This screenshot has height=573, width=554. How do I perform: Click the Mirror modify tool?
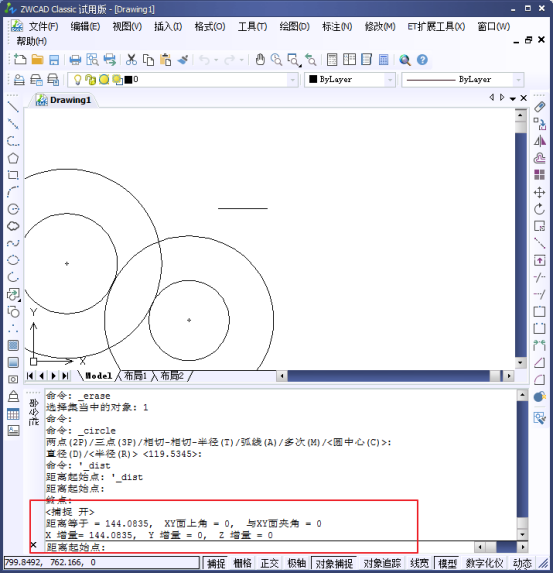[x=539, y=141]
